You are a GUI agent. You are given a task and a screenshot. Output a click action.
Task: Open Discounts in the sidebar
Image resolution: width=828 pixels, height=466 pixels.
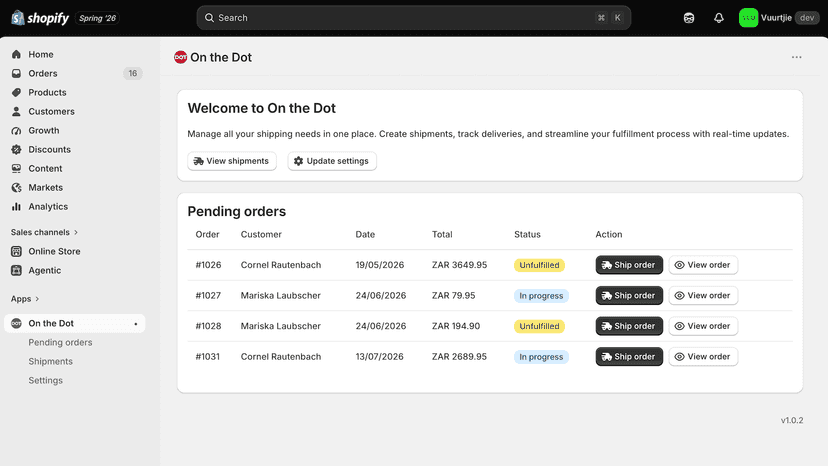pyautogui.click(x=74, y=150)
